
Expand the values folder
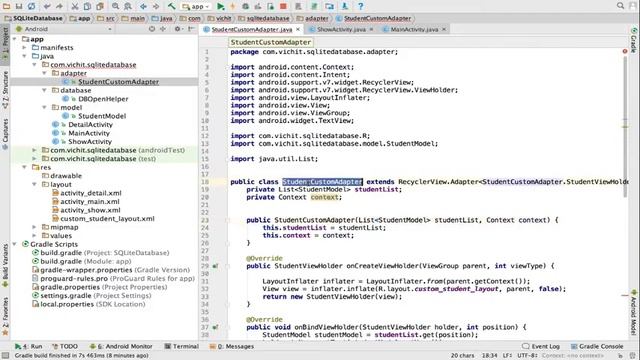click(35, 236)
